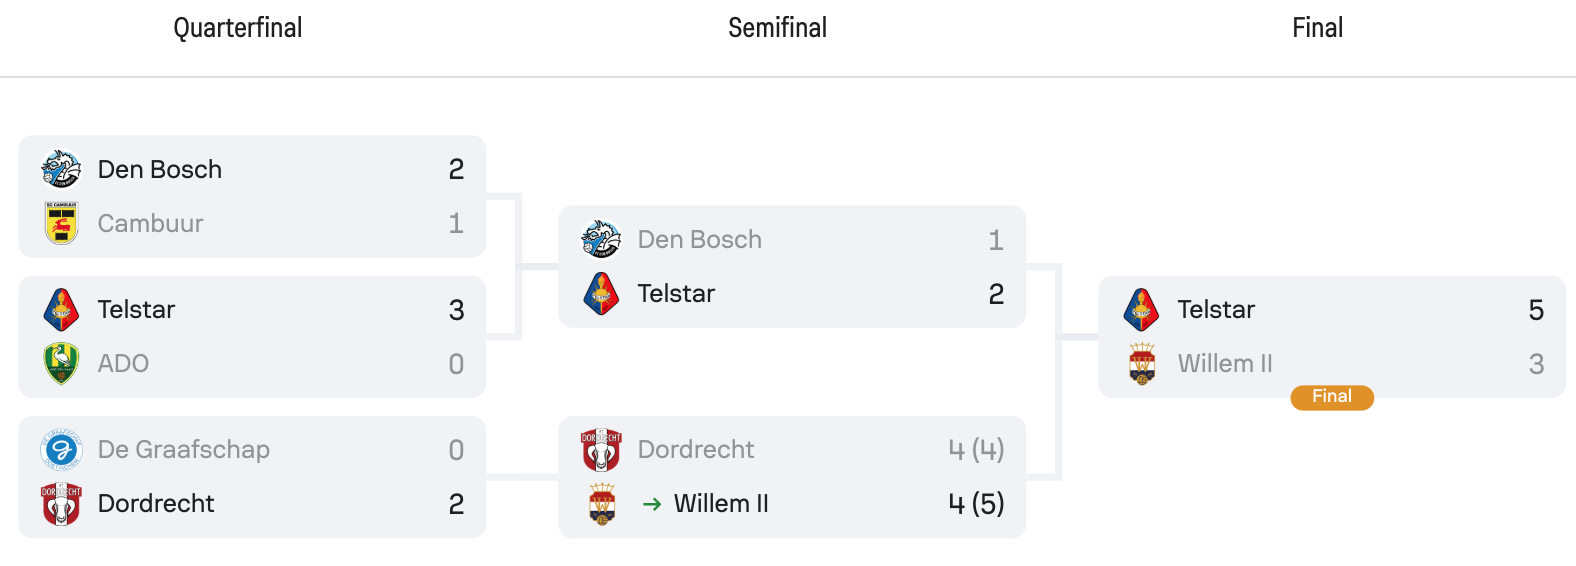1576x566 pixels.
Task: Open De Graafschap team name link
Action: point(184,450)
